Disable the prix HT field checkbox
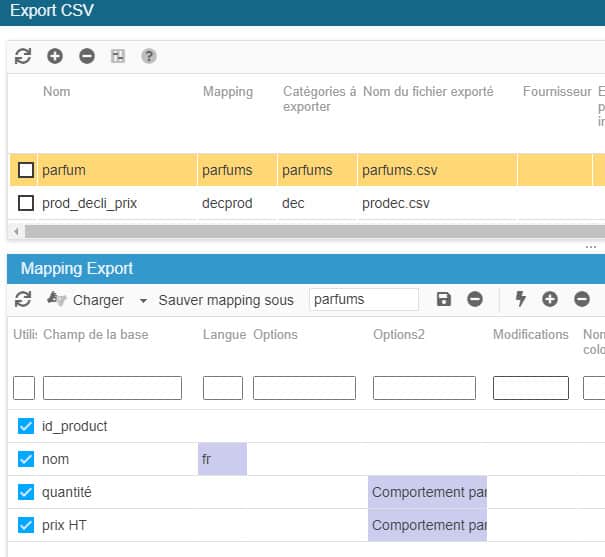Screen dimensions: 605x557 (x=26, y=525)
